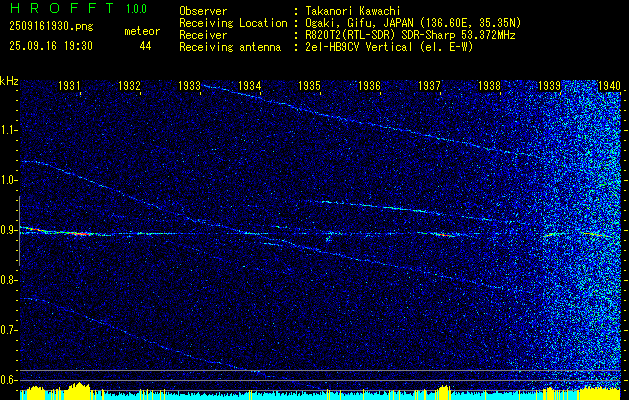The height and width of the screenshot is (400, 629).
Task: Click the red meteor echo near 1931
Action: click(x=80, y=233)
